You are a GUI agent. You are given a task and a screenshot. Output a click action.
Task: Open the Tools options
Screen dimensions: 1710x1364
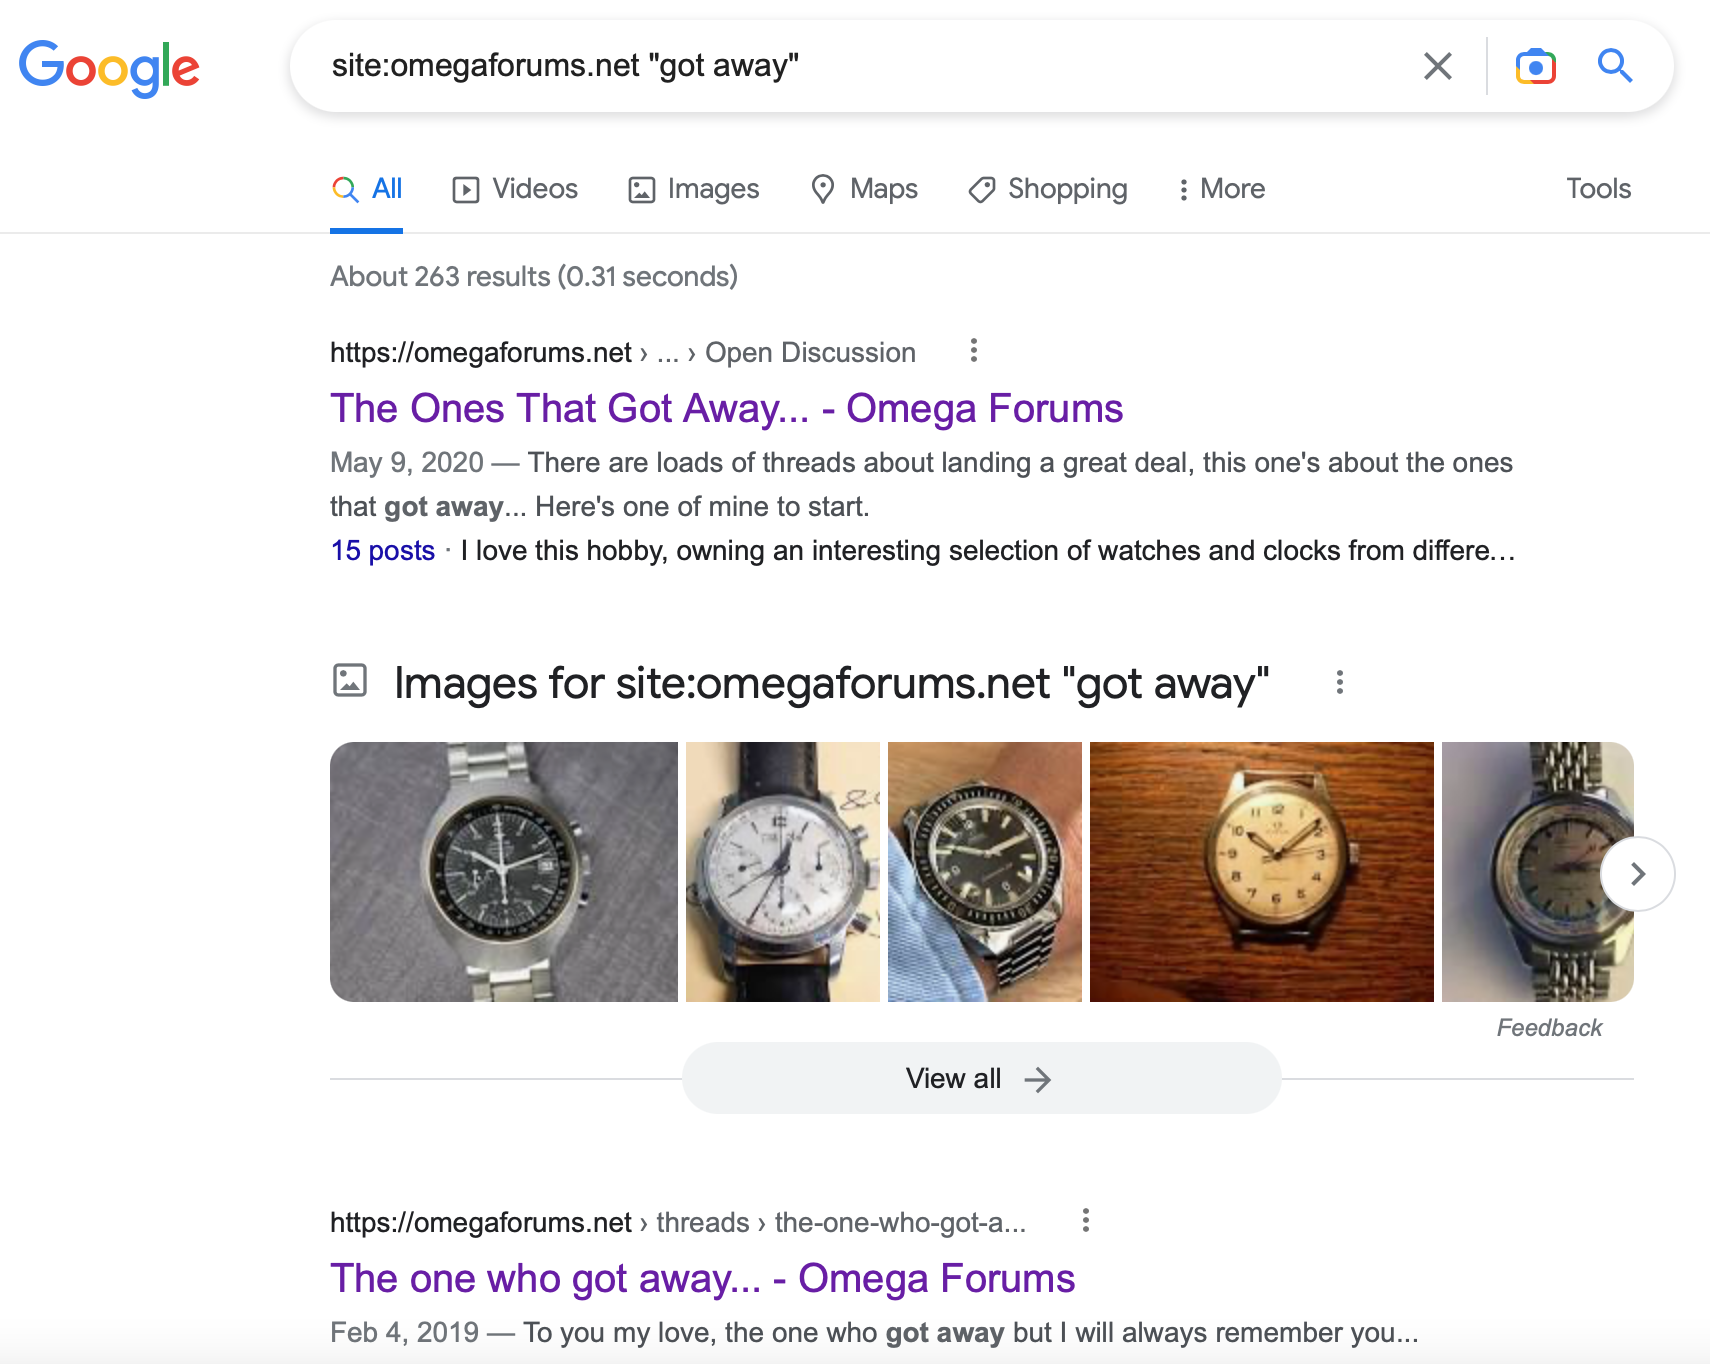point(1597,189)
